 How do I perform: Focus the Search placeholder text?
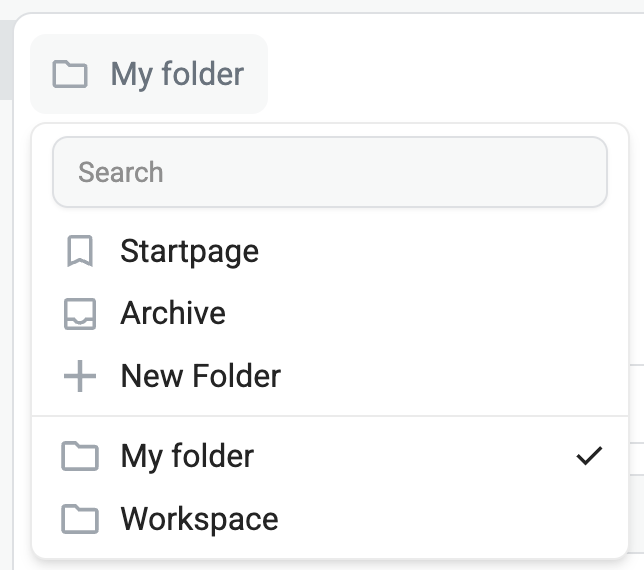tap(121, 172)
